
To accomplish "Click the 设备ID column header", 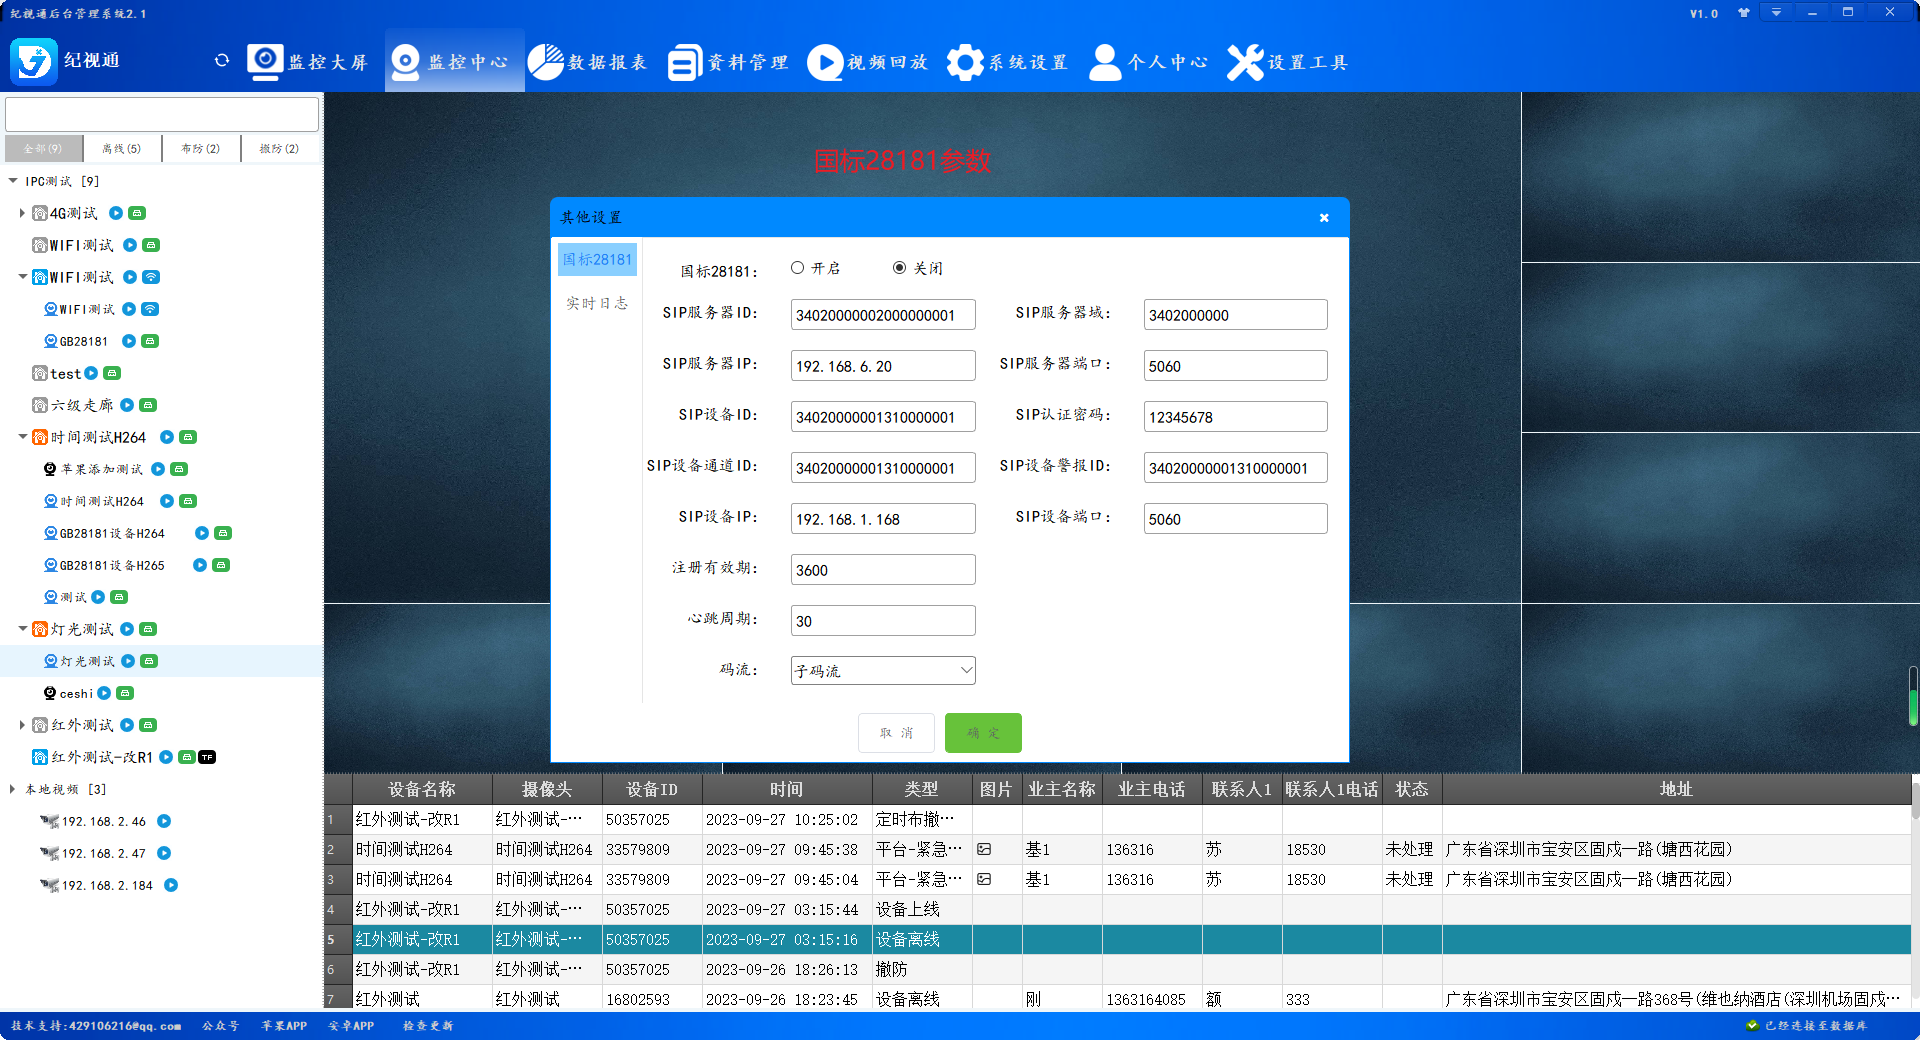I will [x=652, y=789].
